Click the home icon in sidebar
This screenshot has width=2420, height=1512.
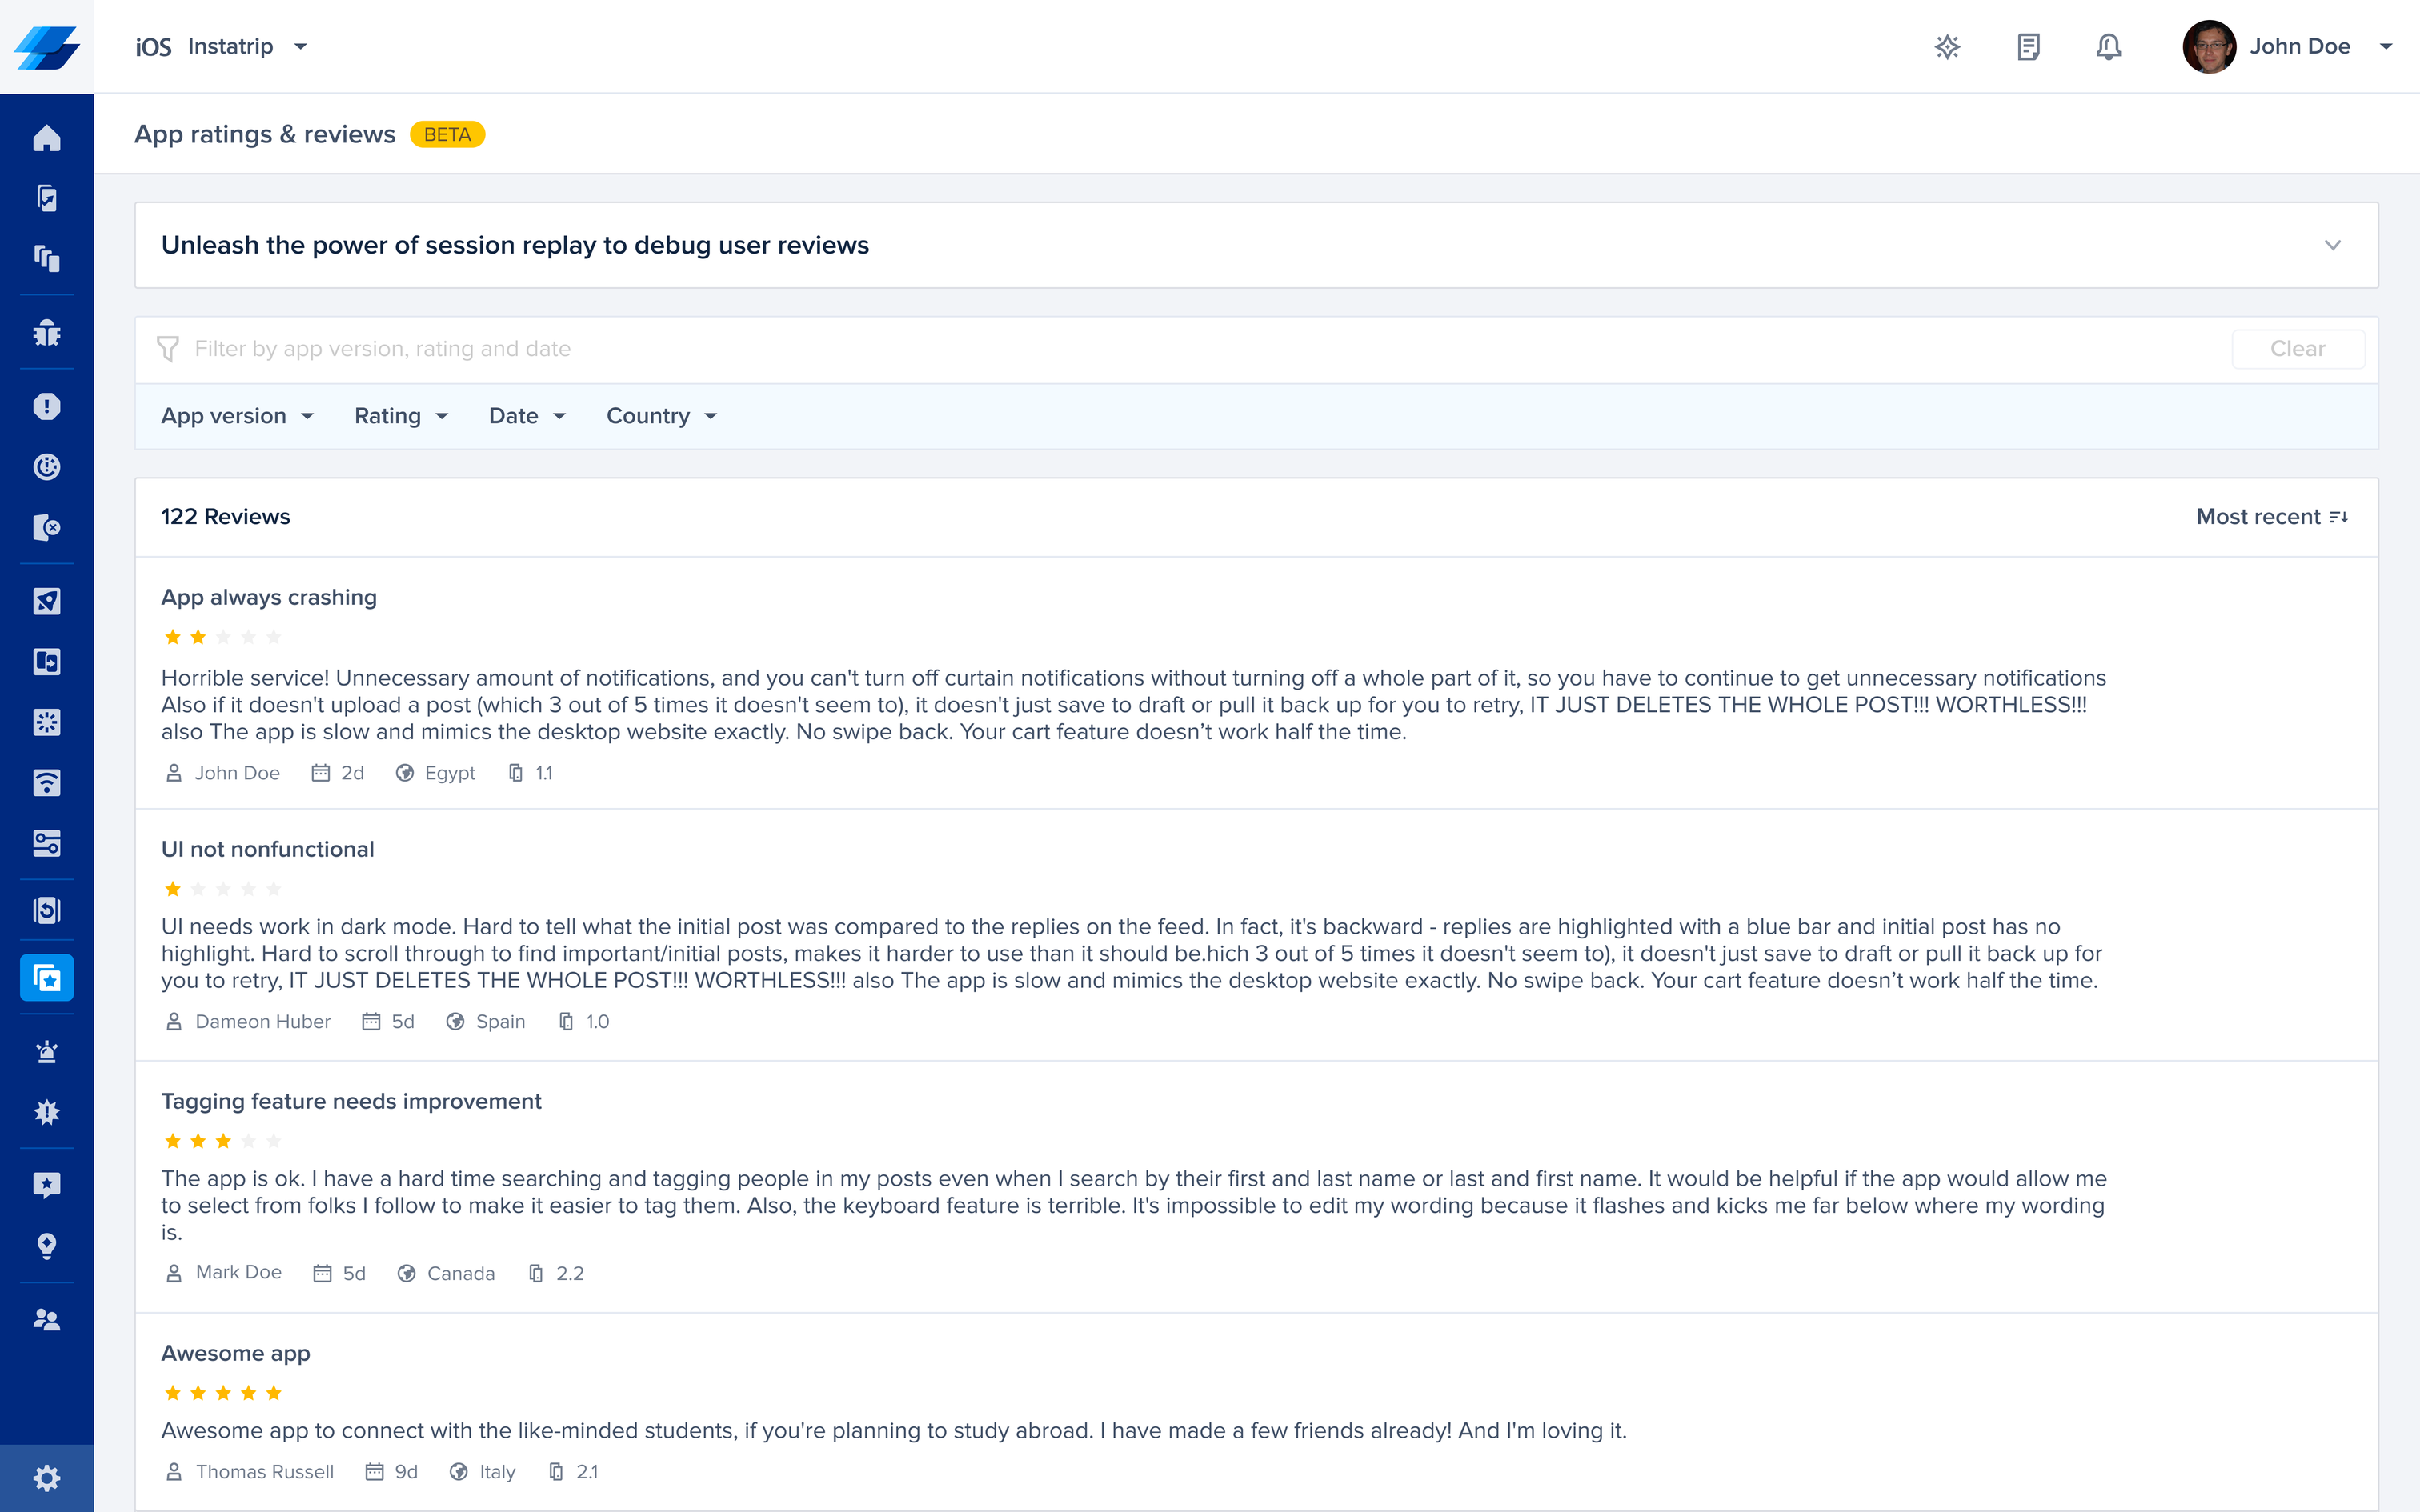click(x=46, y=137)
